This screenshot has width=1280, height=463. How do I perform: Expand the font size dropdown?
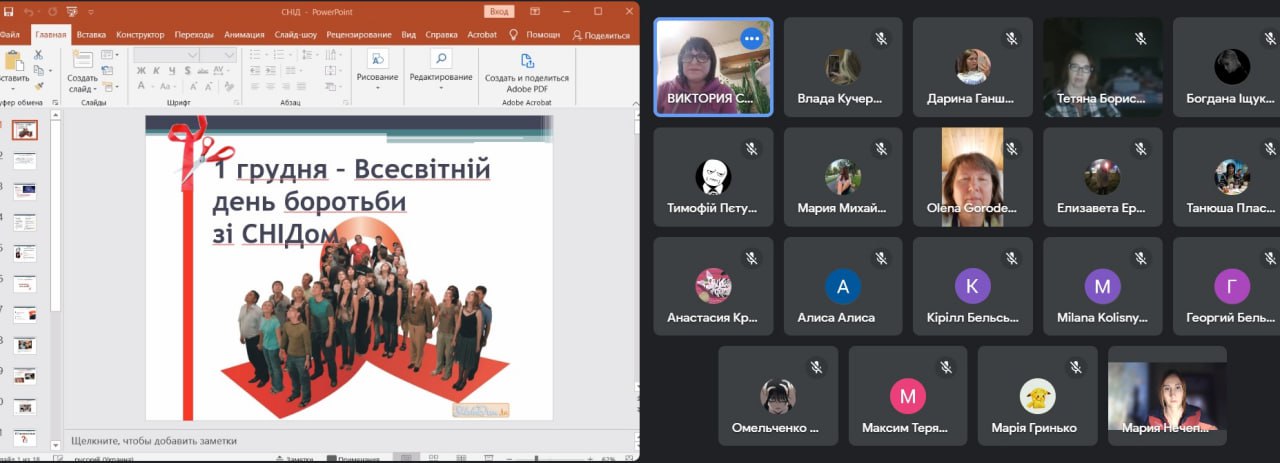point(231,55)
